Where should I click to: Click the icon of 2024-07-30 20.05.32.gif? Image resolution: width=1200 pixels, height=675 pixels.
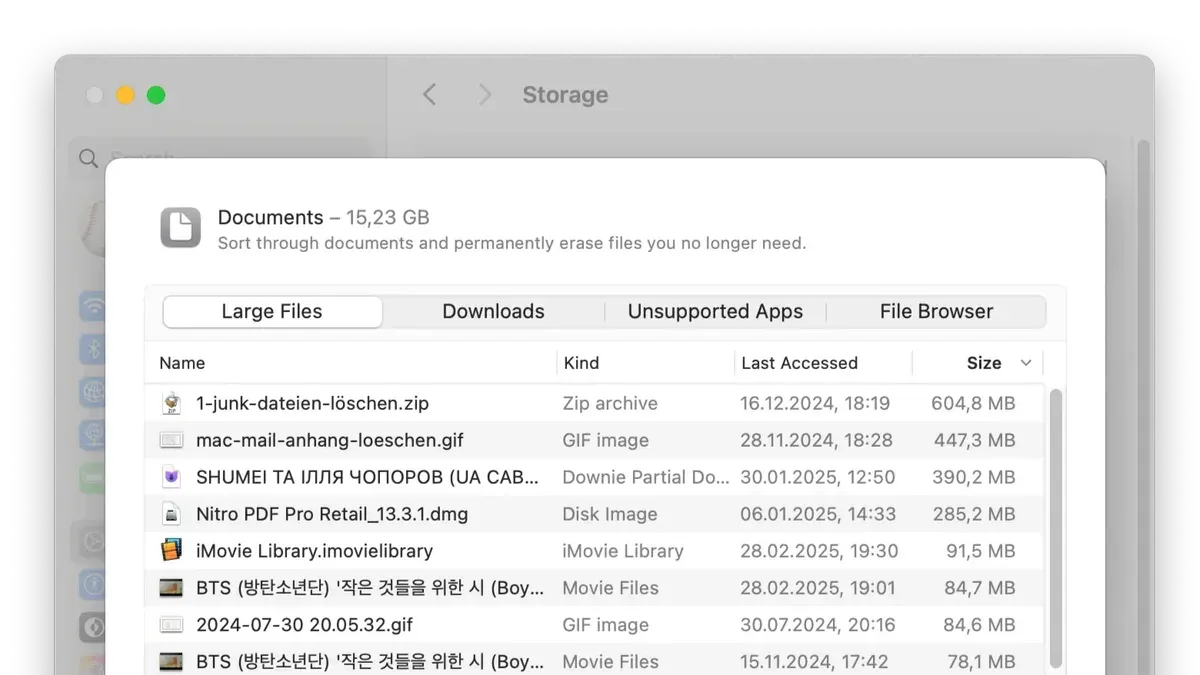pyautogui.click(x=172, y=625)
